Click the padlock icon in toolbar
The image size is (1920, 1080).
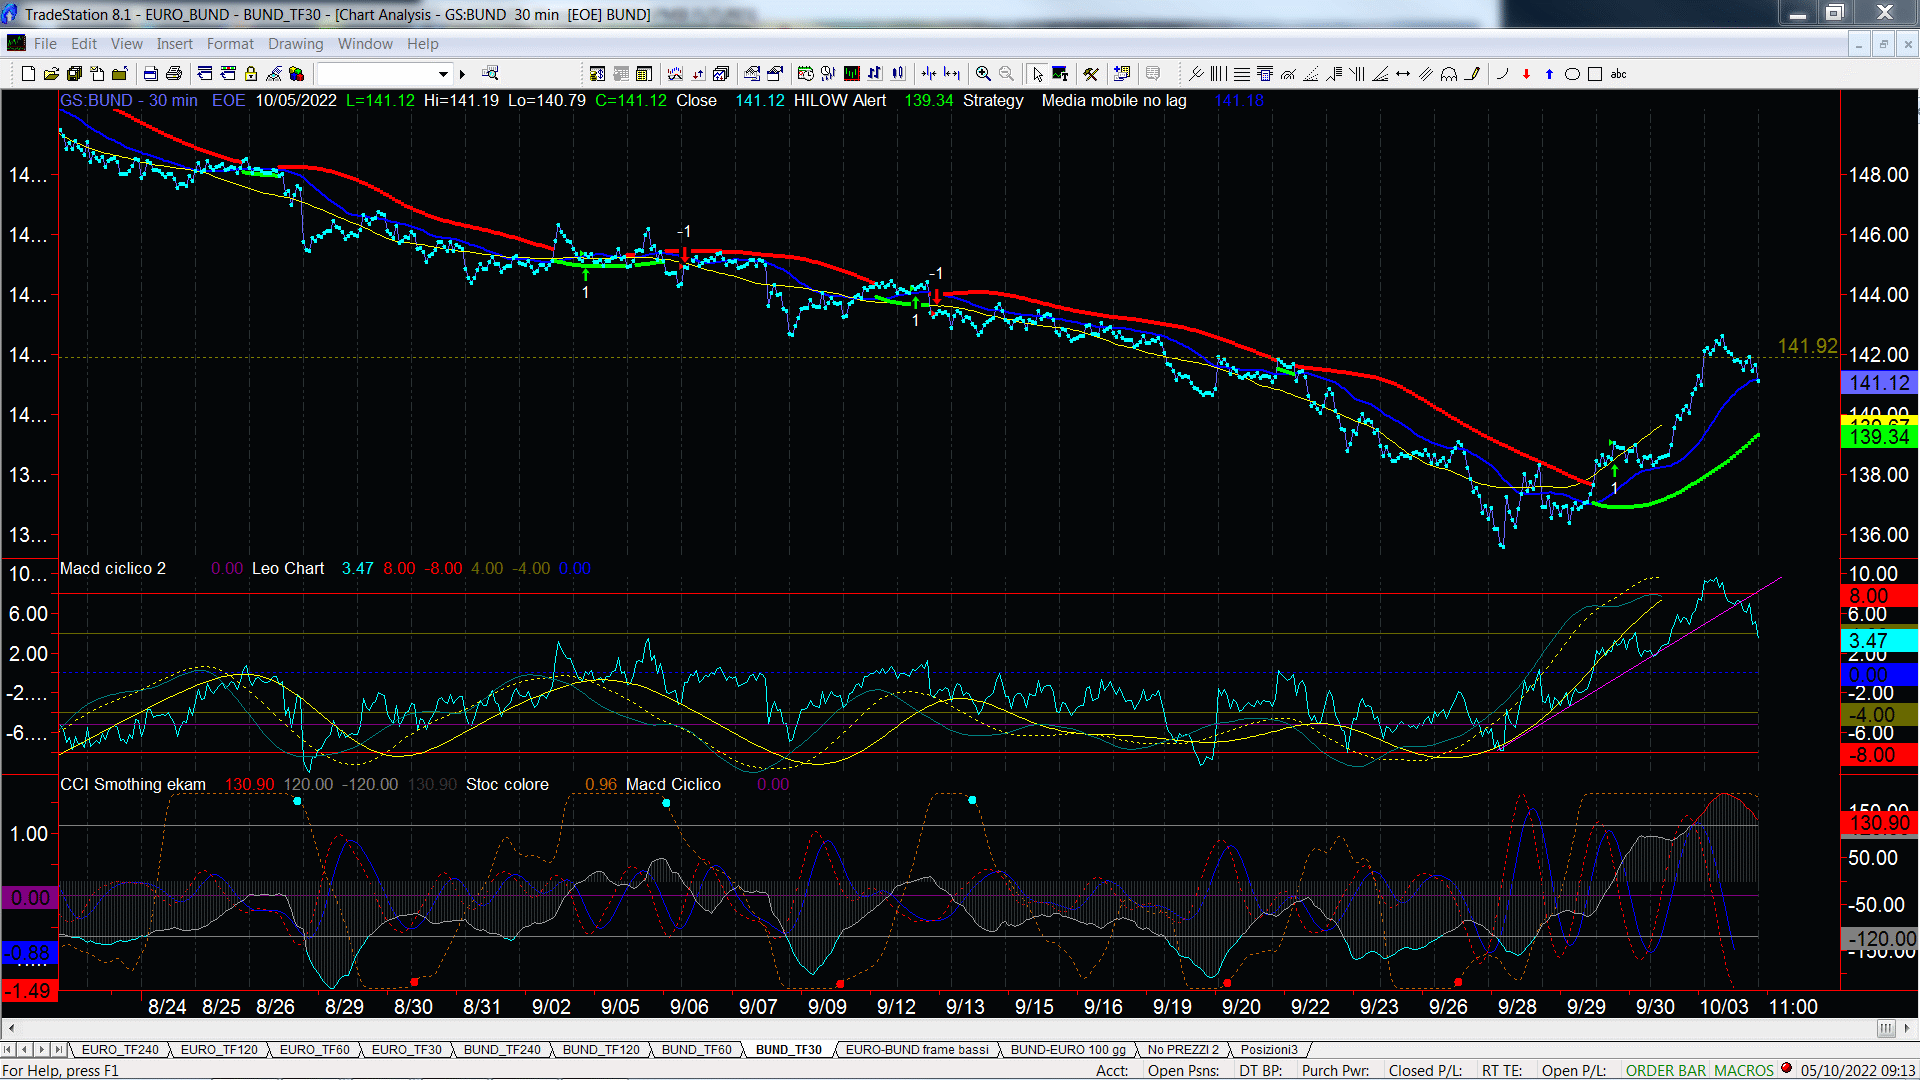coord(251,74)
